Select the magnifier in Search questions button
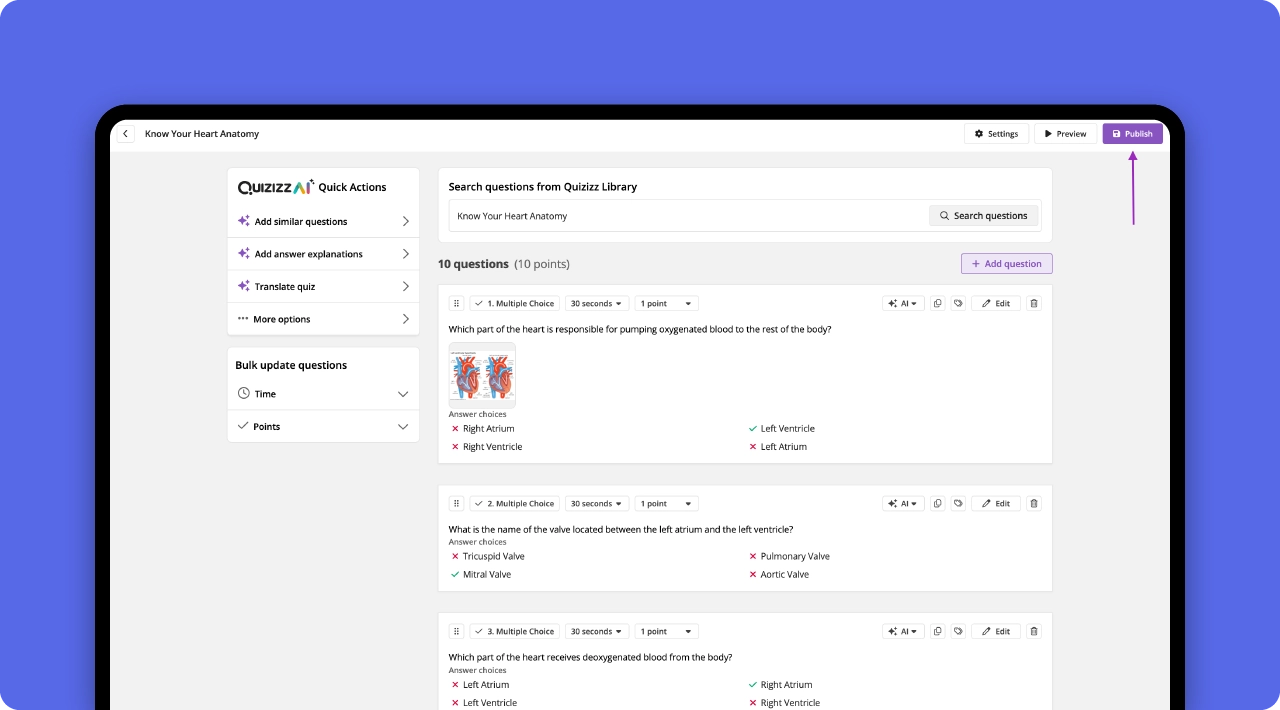 point(943,215)
